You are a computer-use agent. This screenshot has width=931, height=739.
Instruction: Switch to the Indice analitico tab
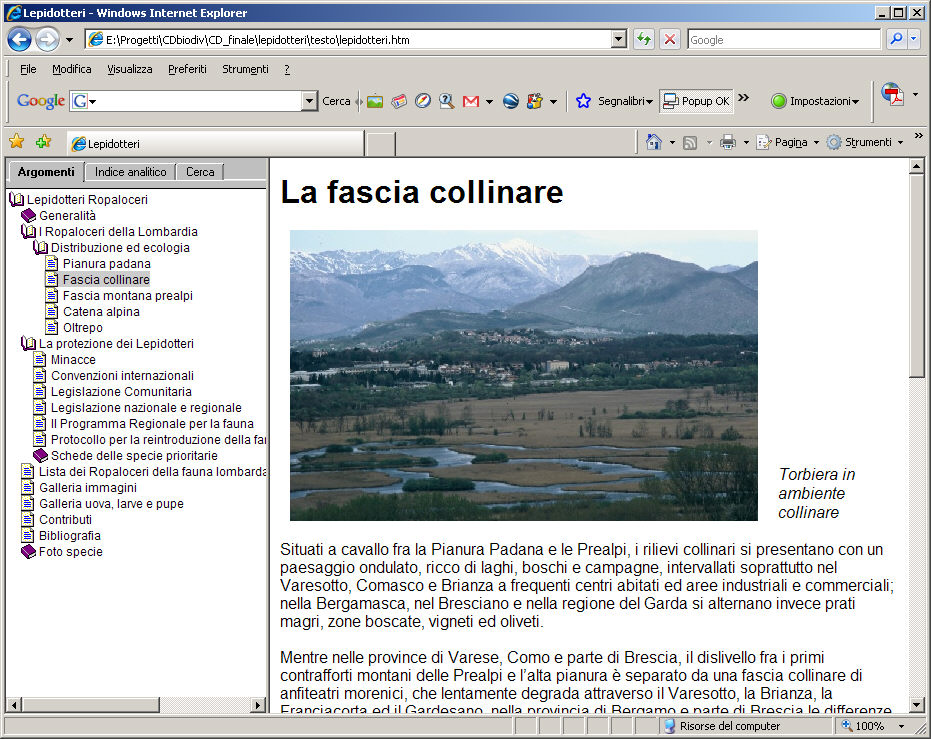(x=131, y=172)
